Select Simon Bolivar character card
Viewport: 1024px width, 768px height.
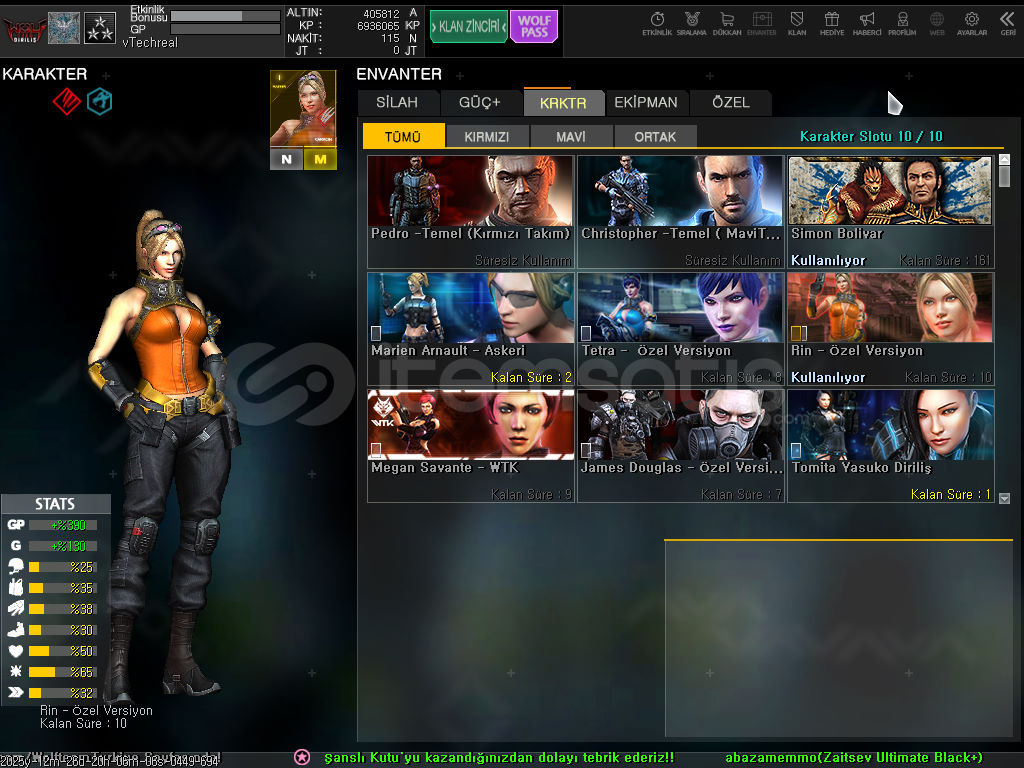[x=891, y=212]
